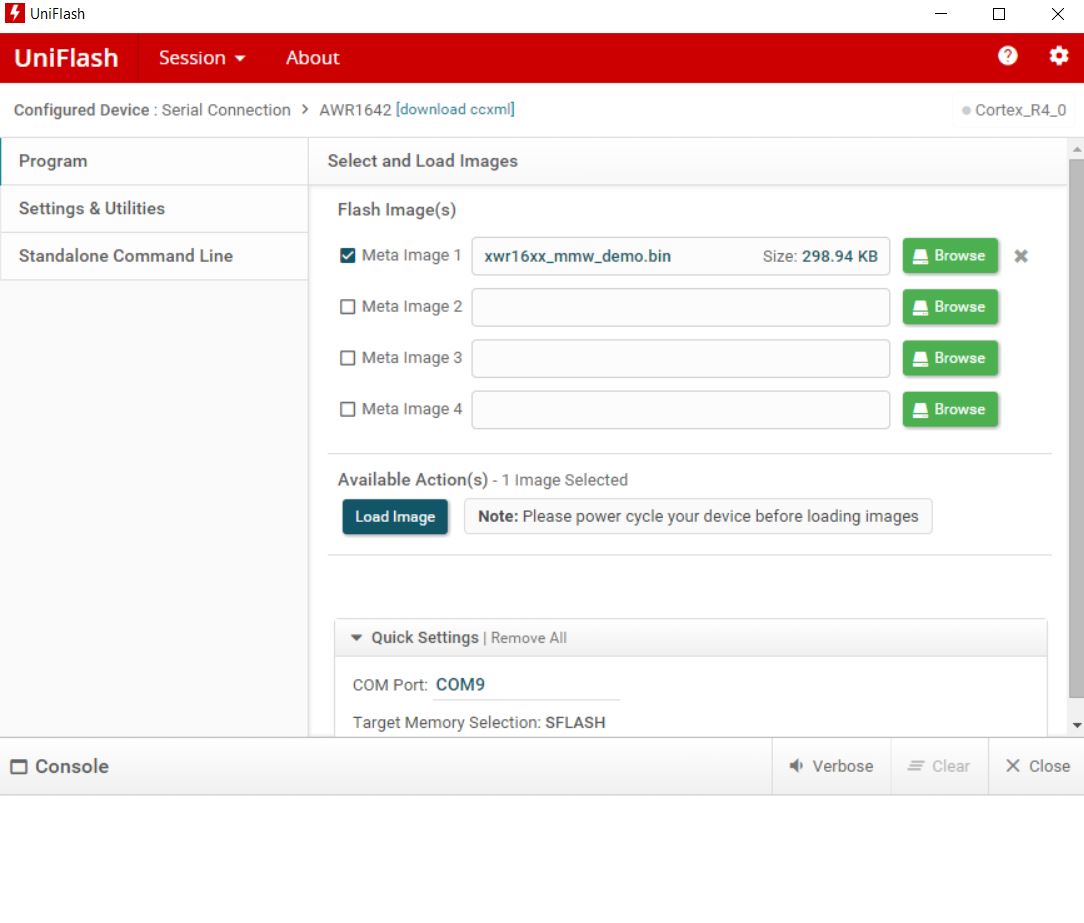
Task: Browse for Meta Image 1 file
Action: tap(950, 256)
